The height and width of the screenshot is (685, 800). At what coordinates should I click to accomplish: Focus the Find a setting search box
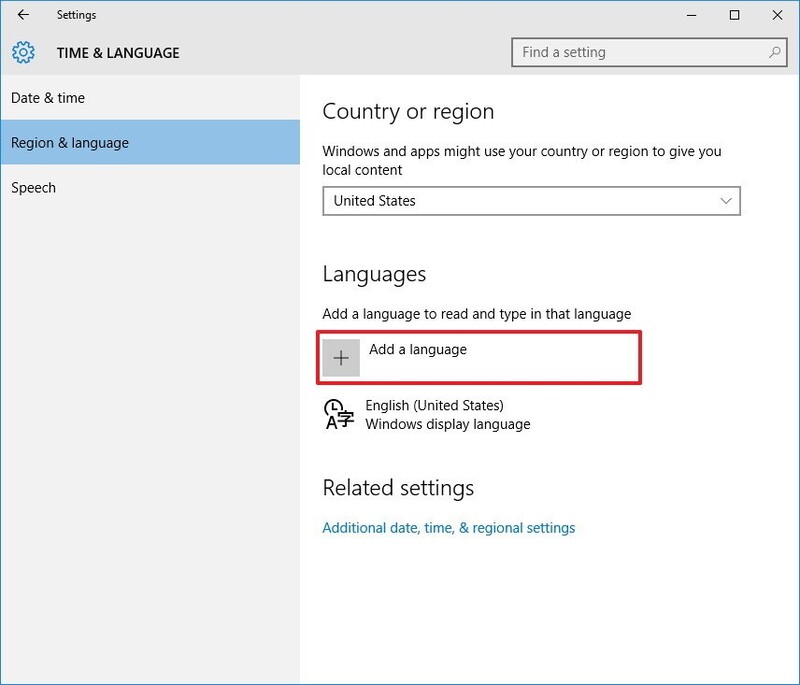649,52
